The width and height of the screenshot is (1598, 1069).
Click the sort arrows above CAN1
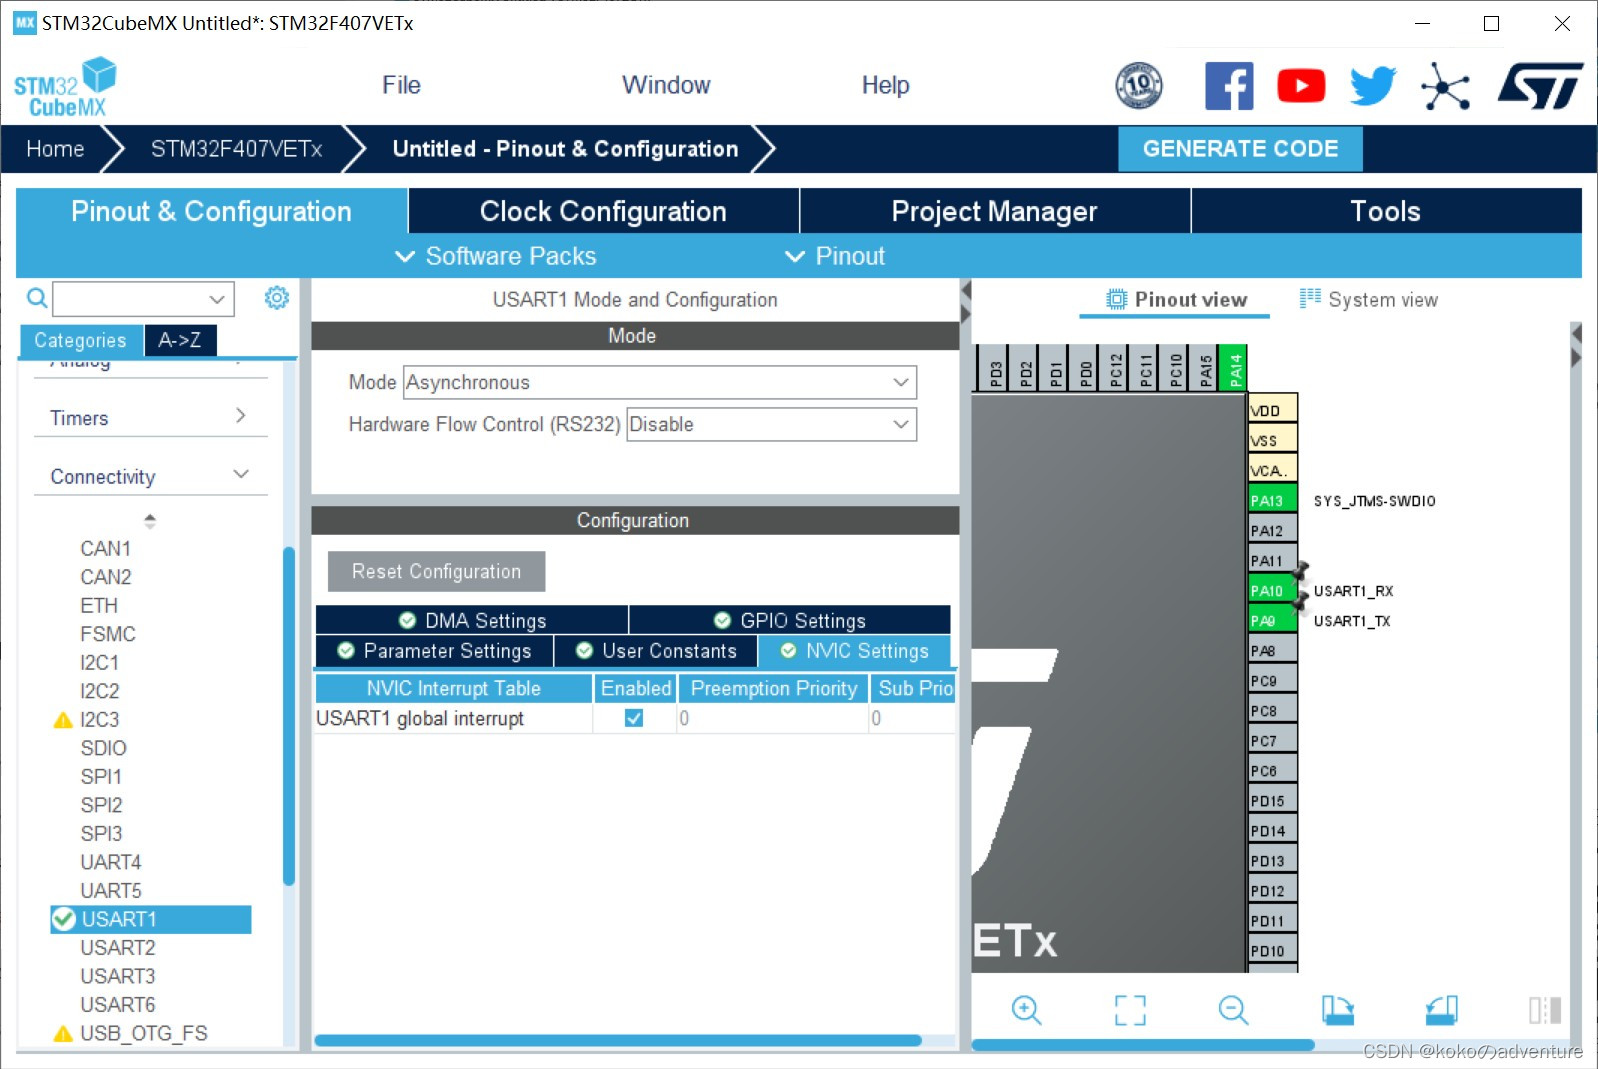[150, 521]
